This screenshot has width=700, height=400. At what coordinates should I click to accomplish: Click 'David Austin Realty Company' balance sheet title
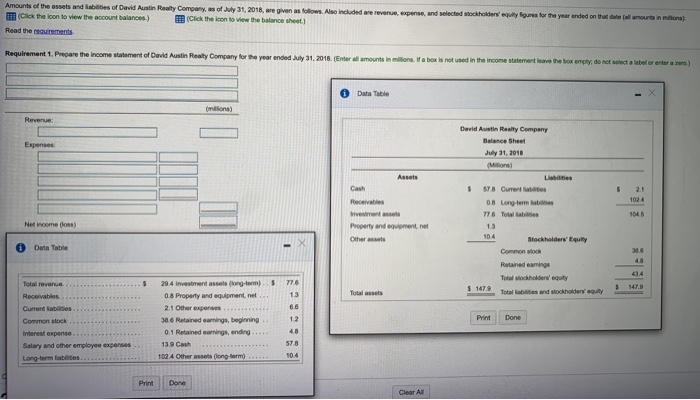pyautogui.click(x=504, y=129)
